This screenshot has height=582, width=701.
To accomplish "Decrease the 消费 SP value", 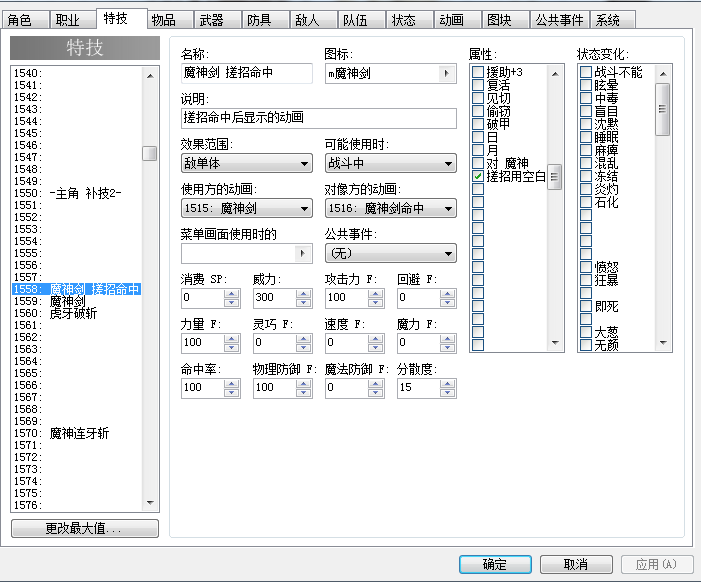I will point(232,303).
